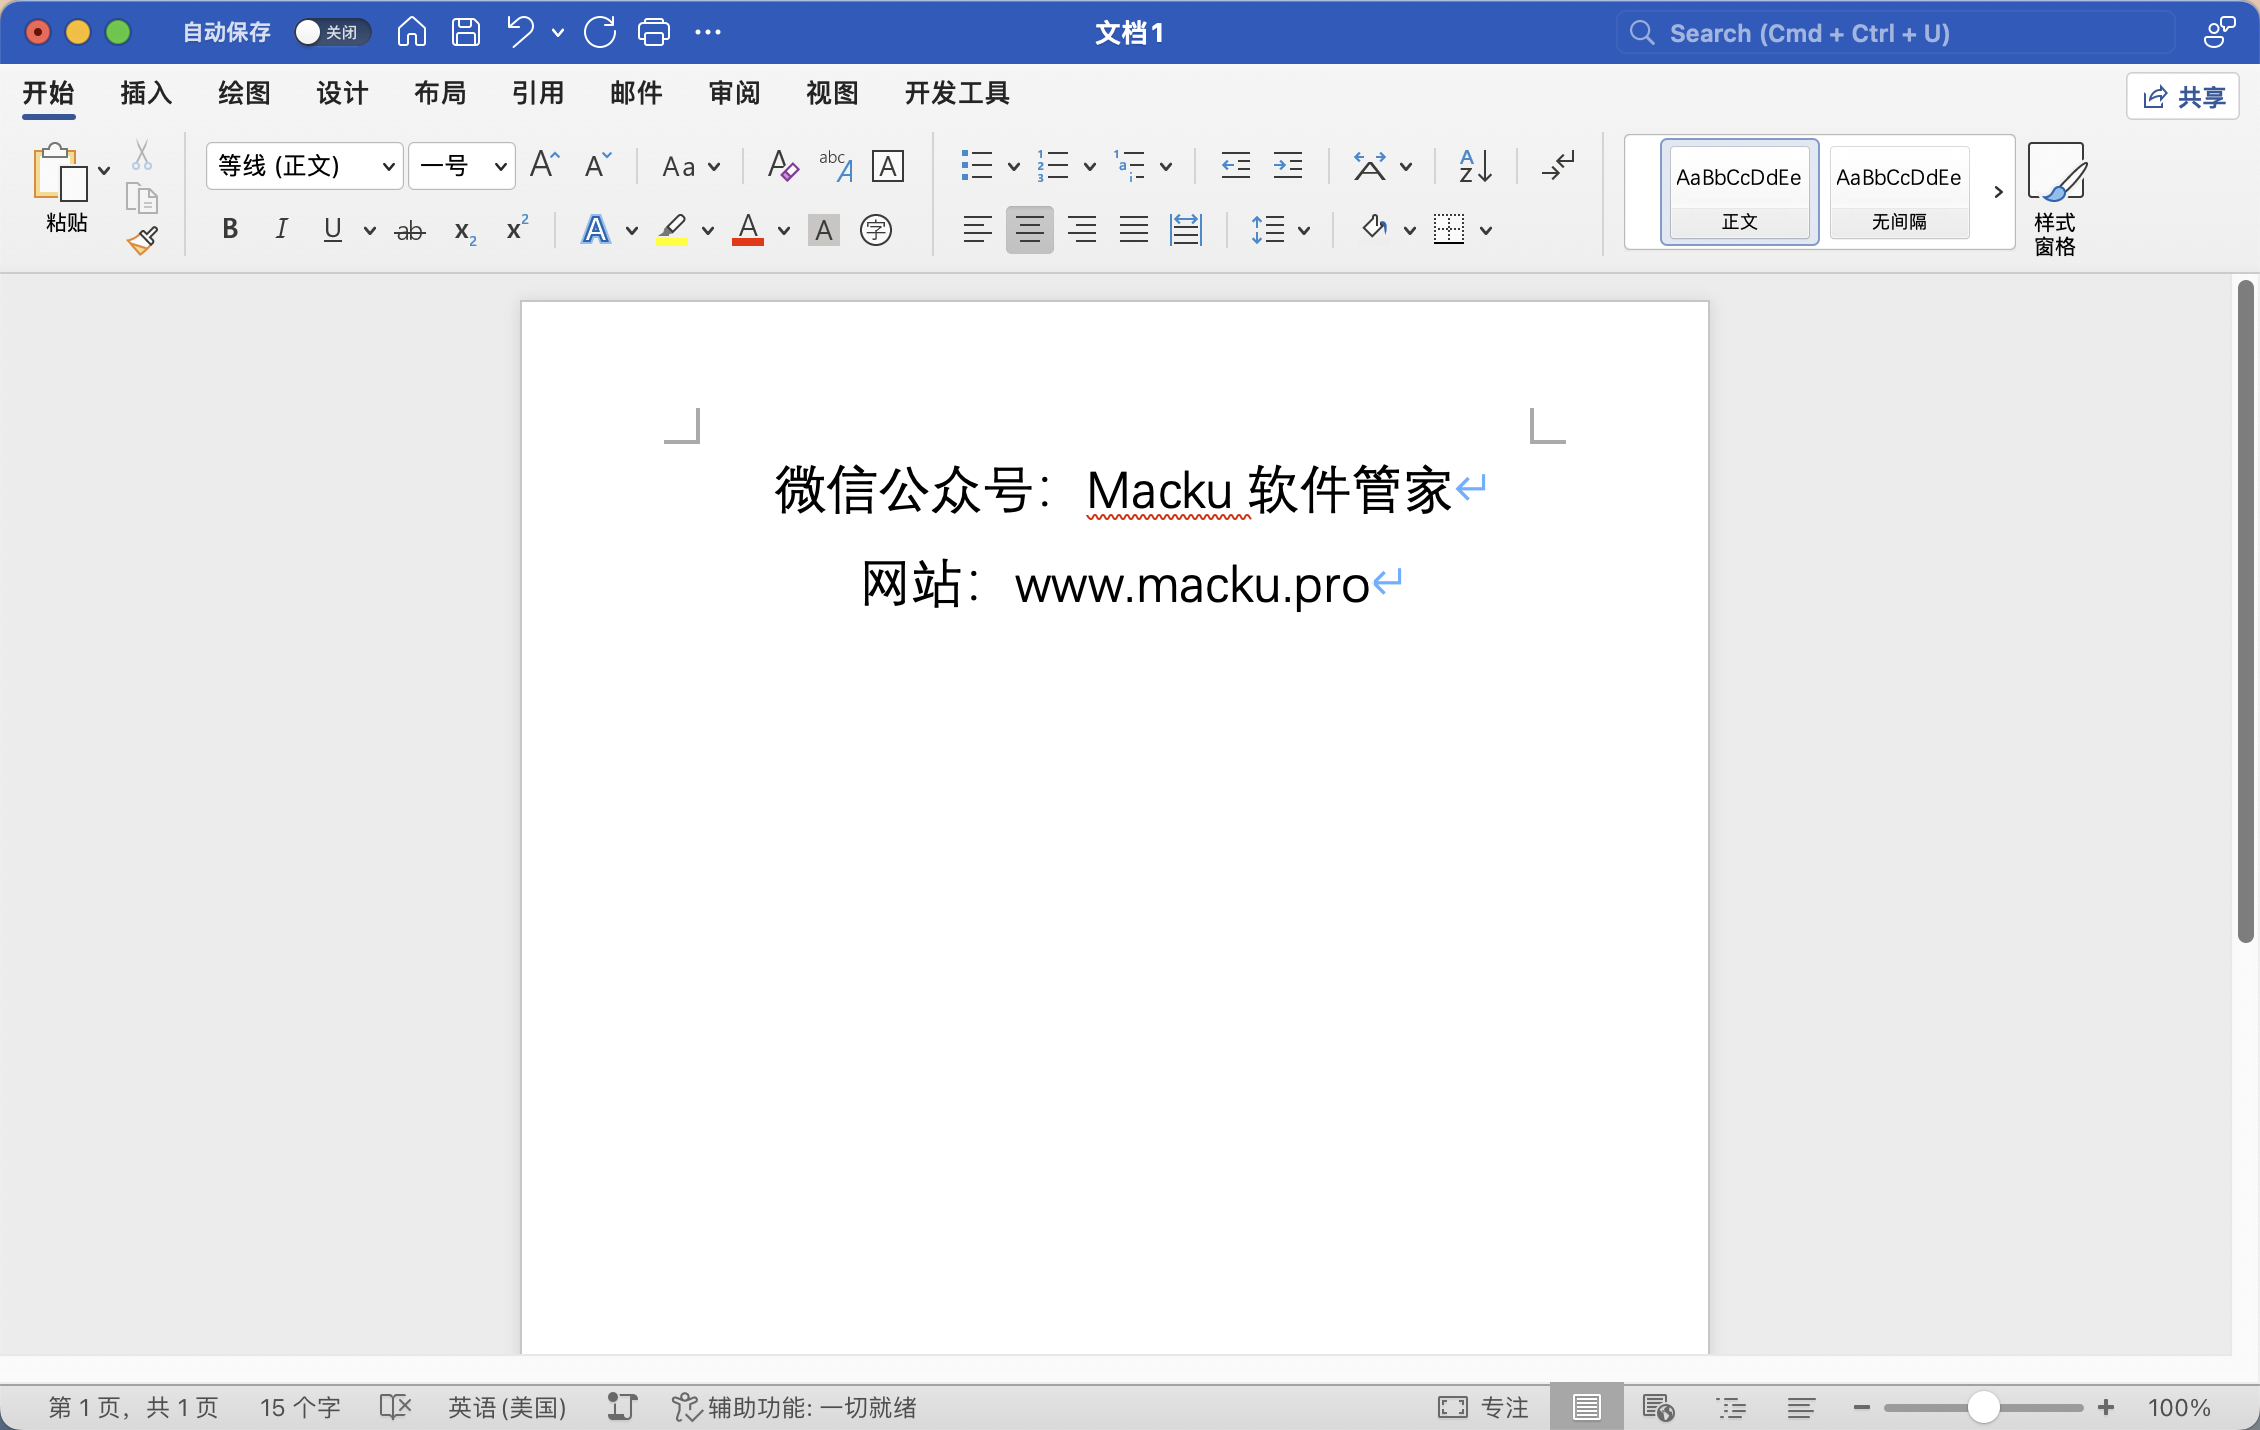Click the accessibility status button
This screenshot has width=2260, height=1430.
794,1408
